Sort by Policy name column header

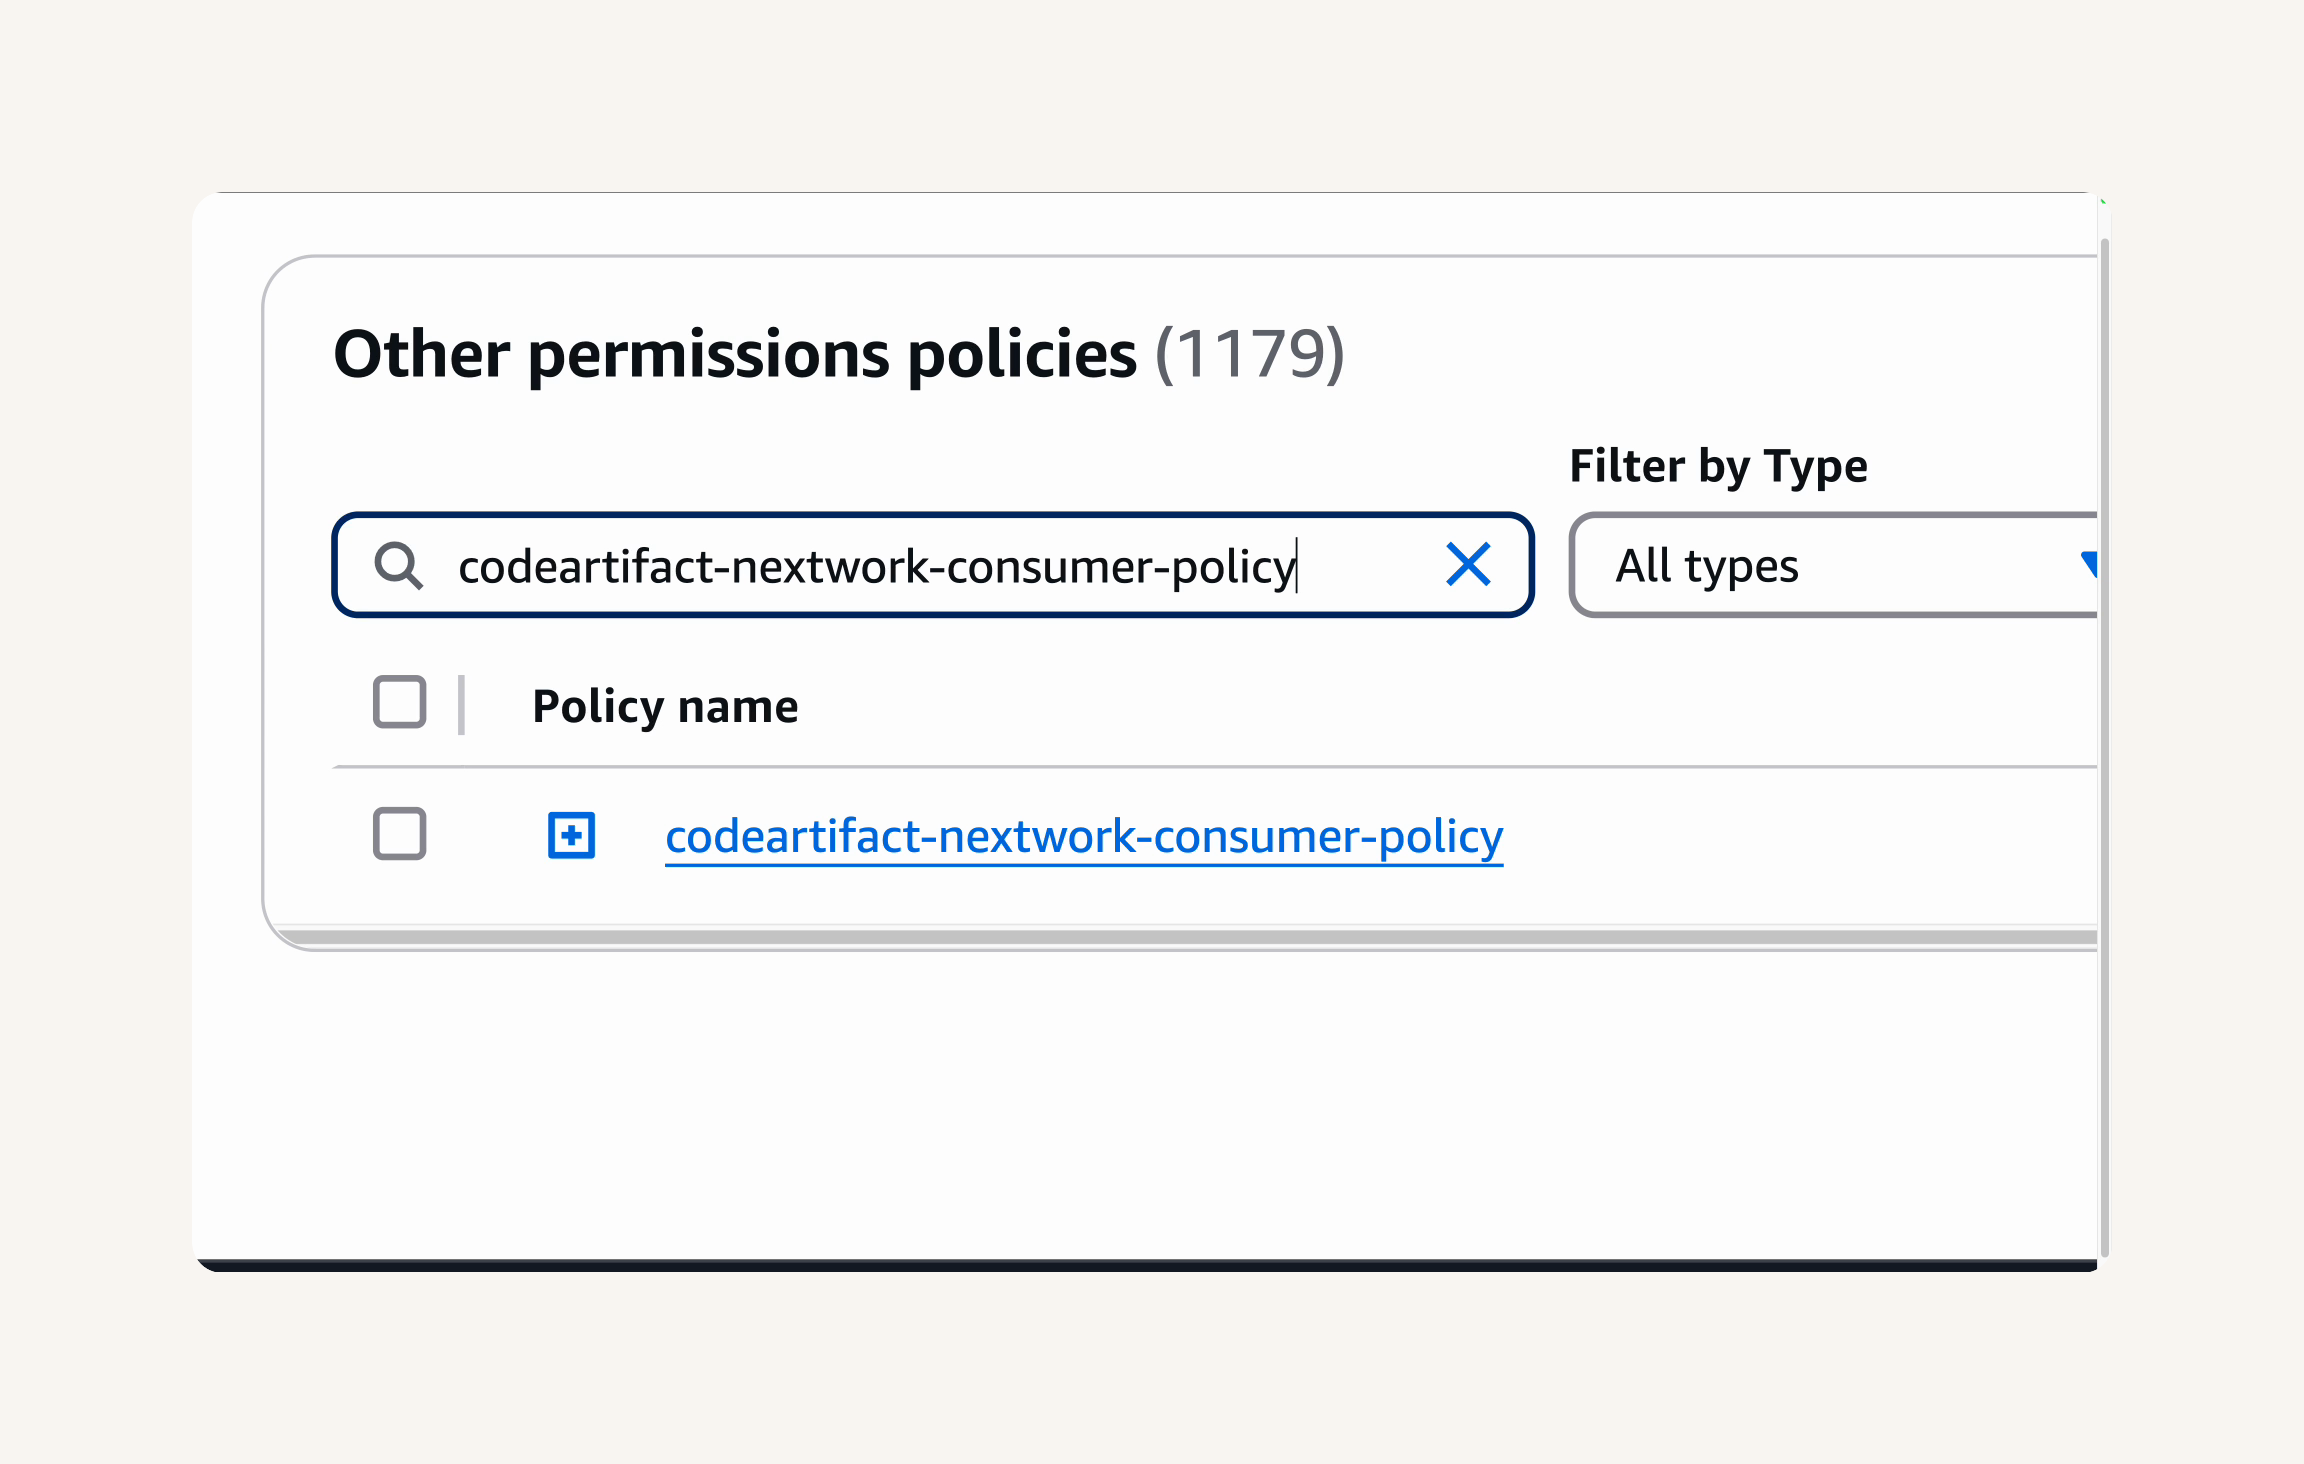coord(665,706)
